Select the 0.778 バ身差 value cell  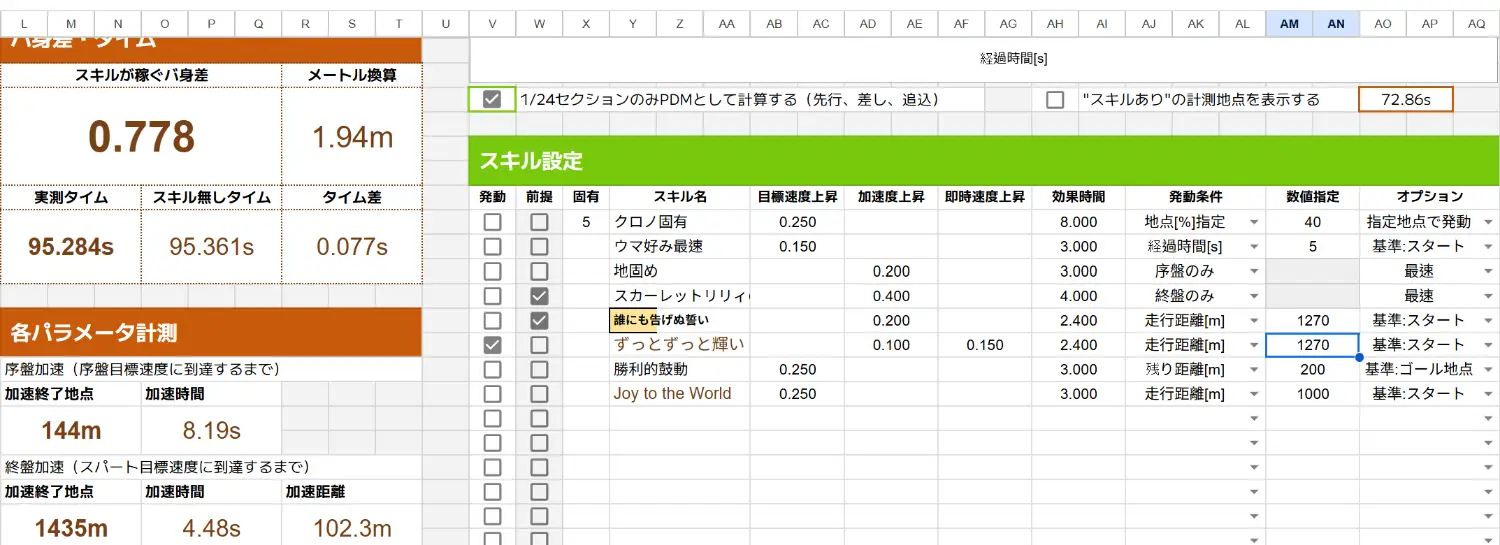(141, 137)
